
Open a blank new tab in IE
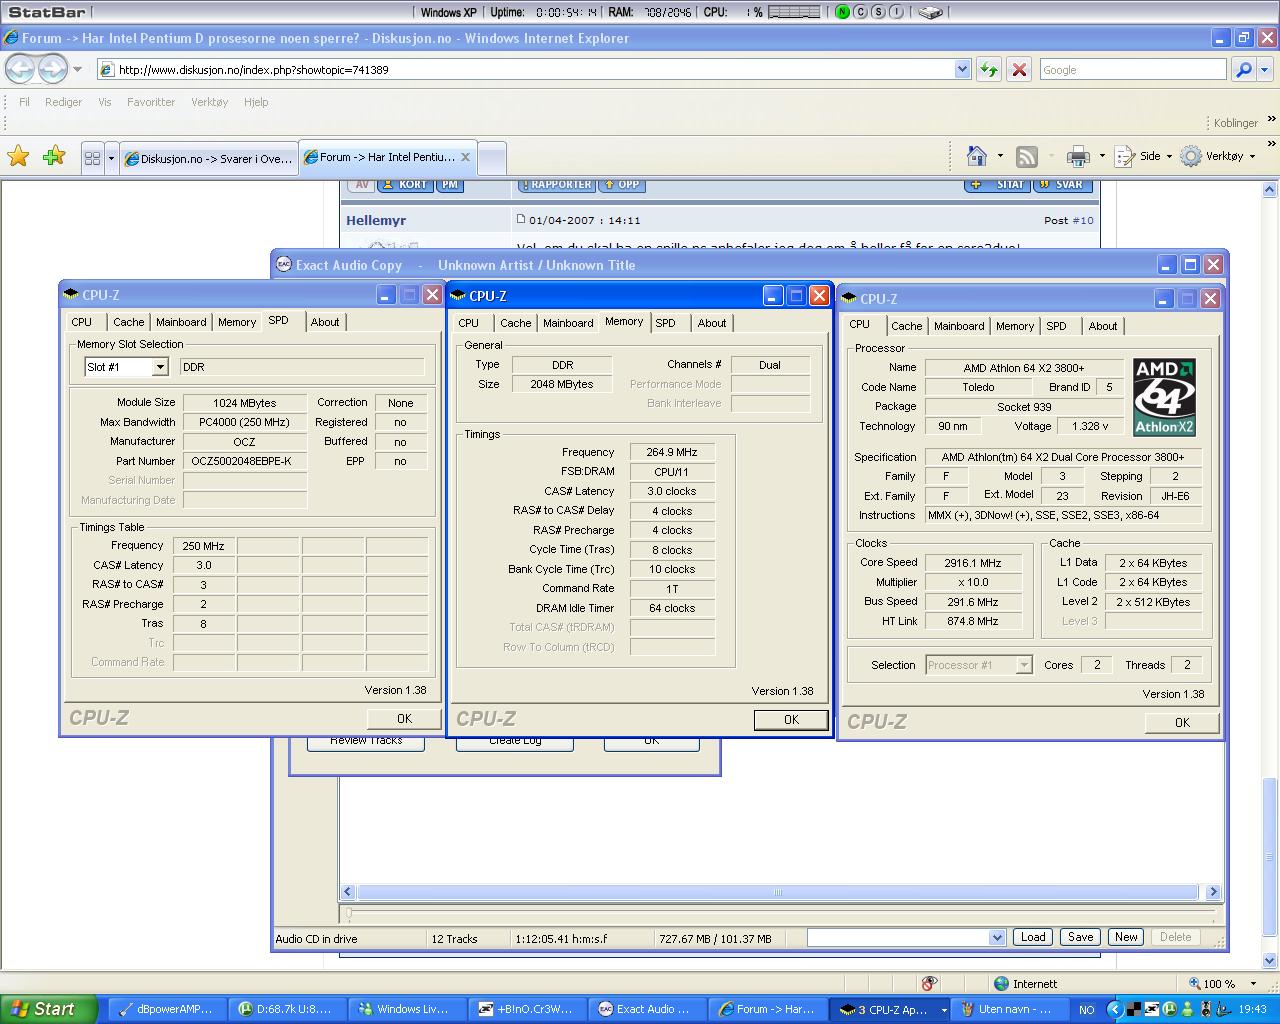click(491, 158)
